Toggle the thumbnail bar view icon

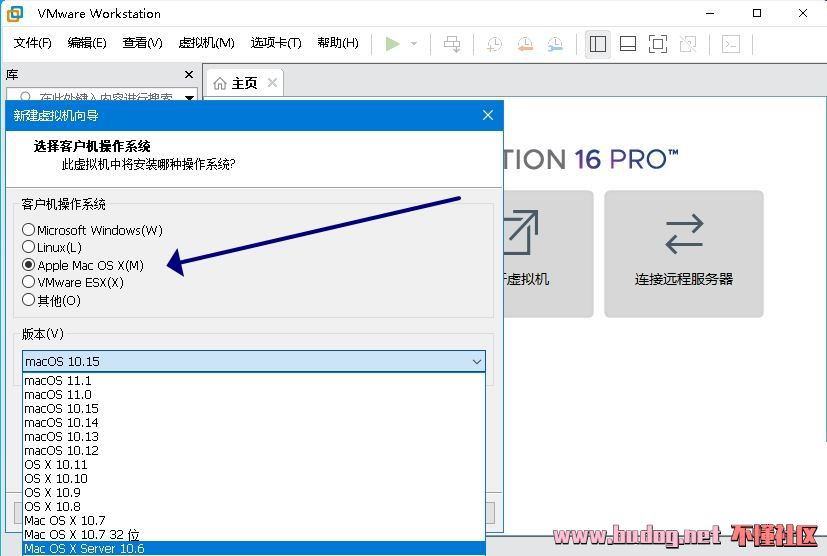point(628,44)
